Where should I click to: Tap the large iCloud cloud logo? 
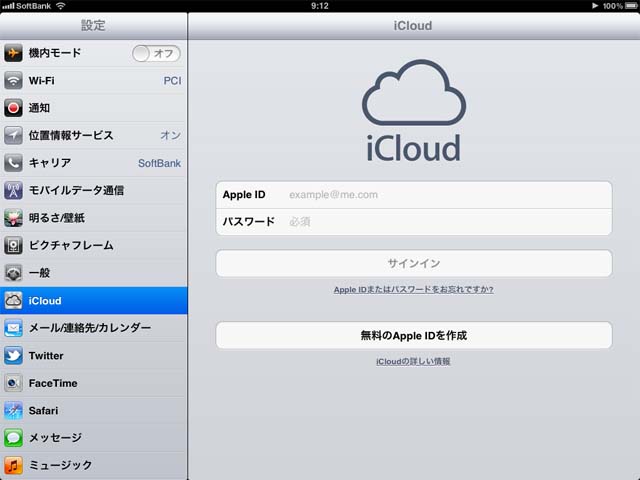[x=414, y=93]
